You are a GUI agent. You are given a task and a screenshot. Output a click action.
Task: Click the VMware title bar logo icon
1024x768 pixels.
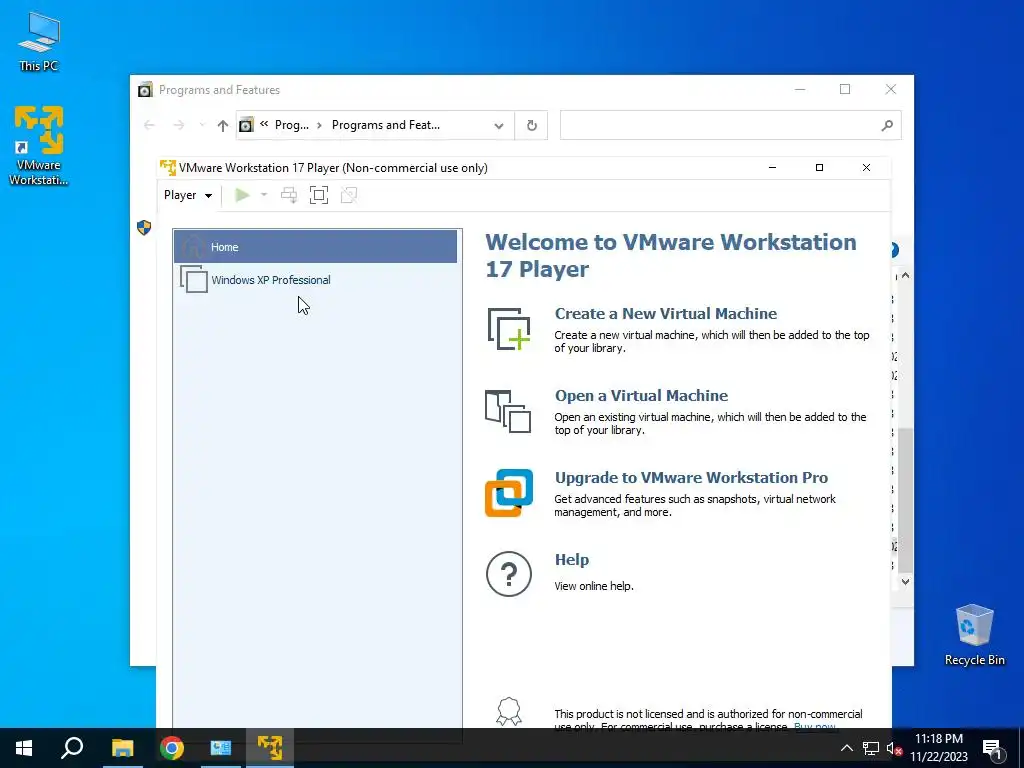tap(168, 168)
